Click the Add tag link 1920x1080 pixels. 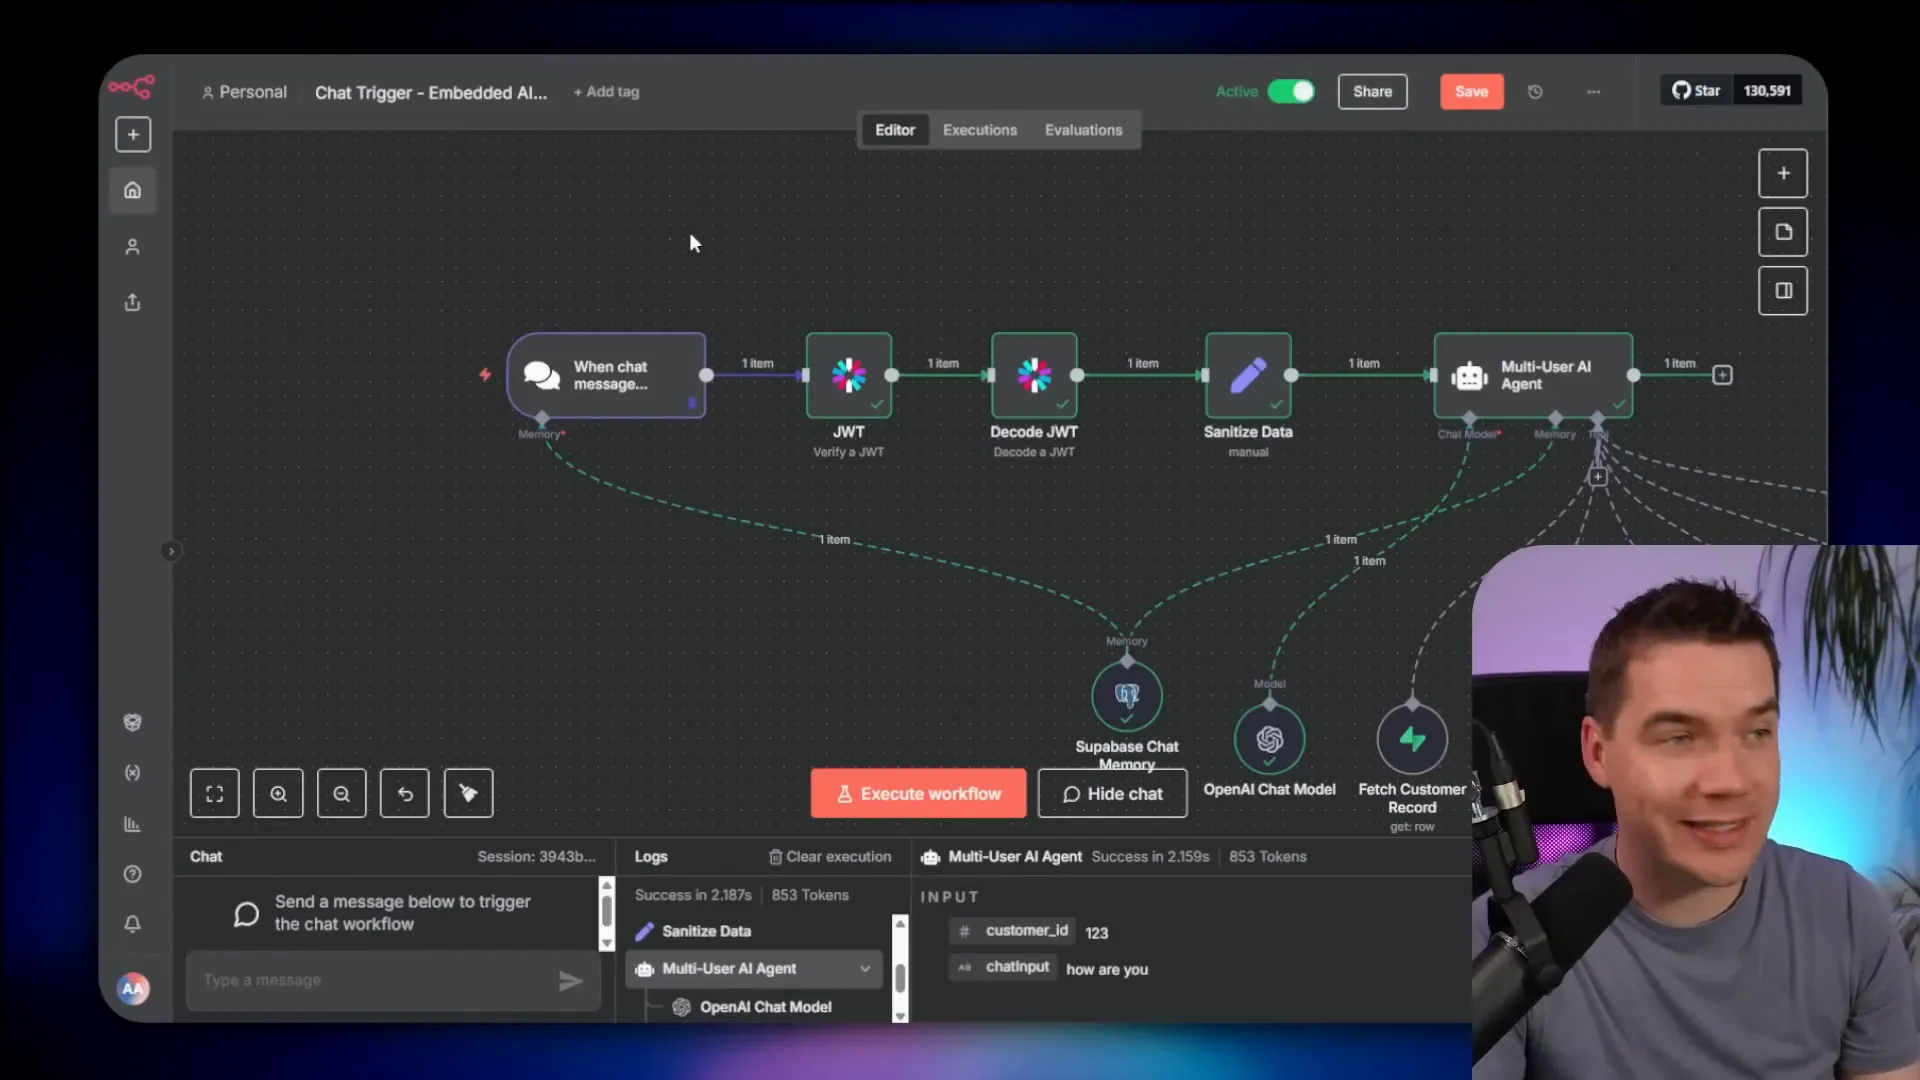pyautogui.click(x=607, y=92)
